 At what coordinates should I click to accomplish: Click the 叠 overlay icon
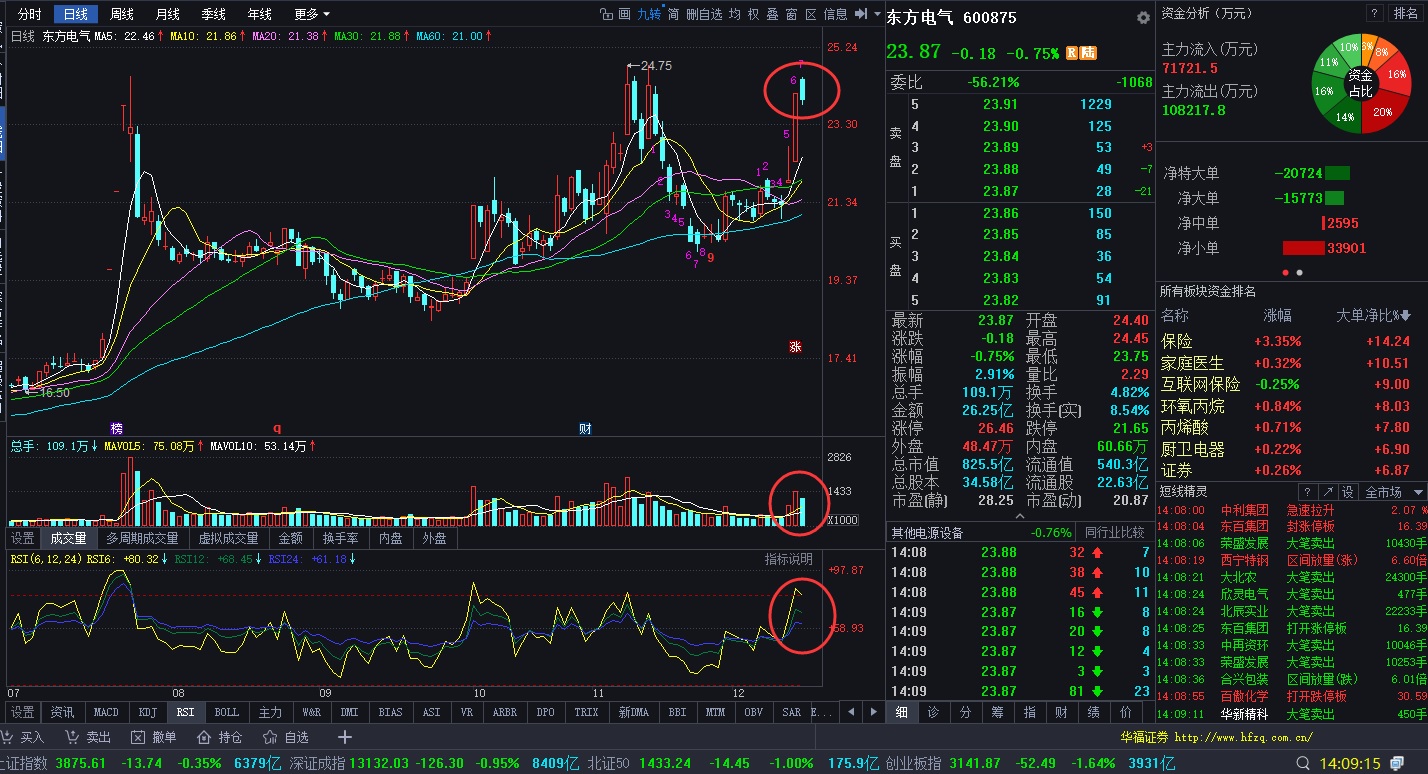[x=773, y=14]
